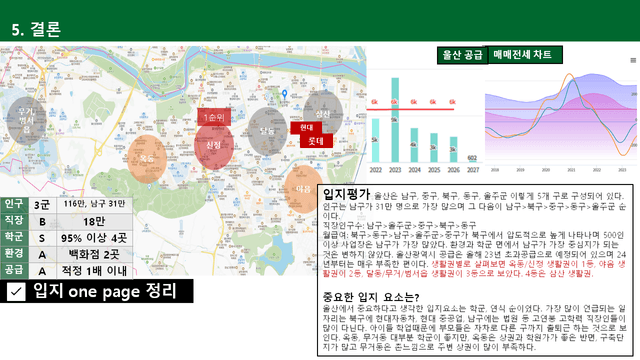This screenshot has height=360, width=640.
Task: Select the 직장 header cell
Action: pos(14,221)
